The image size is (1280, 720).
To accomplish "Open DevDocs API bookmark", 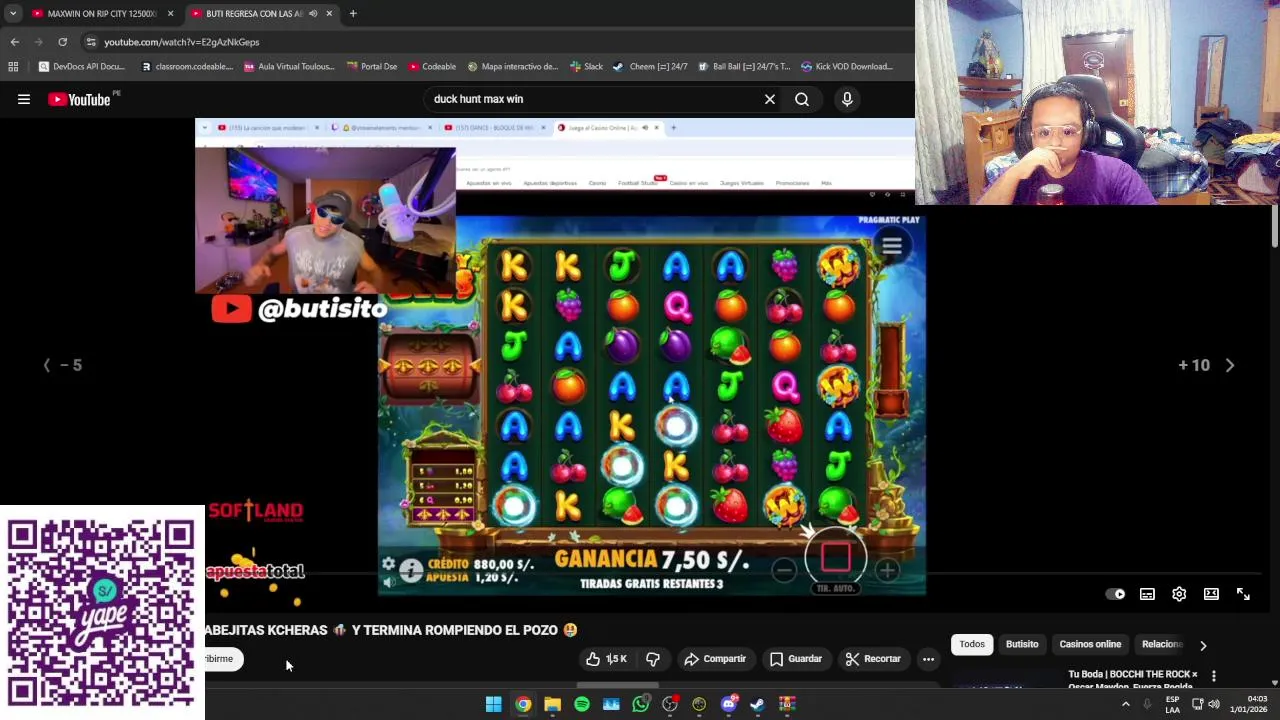I will point(81,67).
